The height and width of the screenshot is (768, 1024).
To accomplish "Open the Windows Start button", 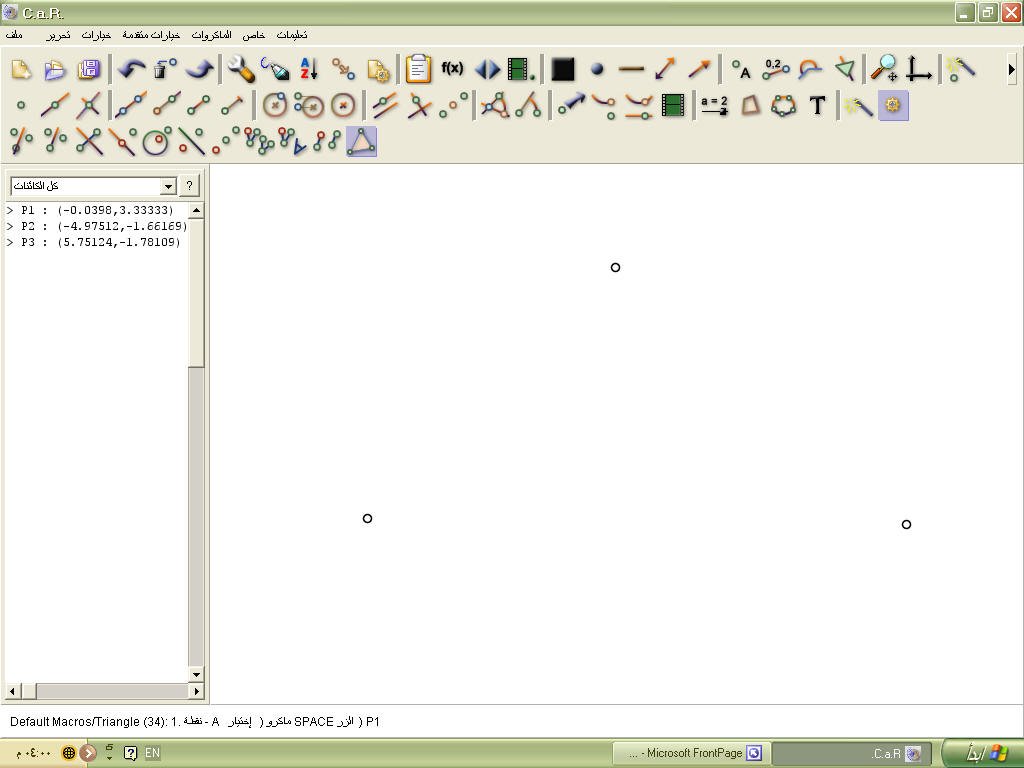I will pos(982,753).
